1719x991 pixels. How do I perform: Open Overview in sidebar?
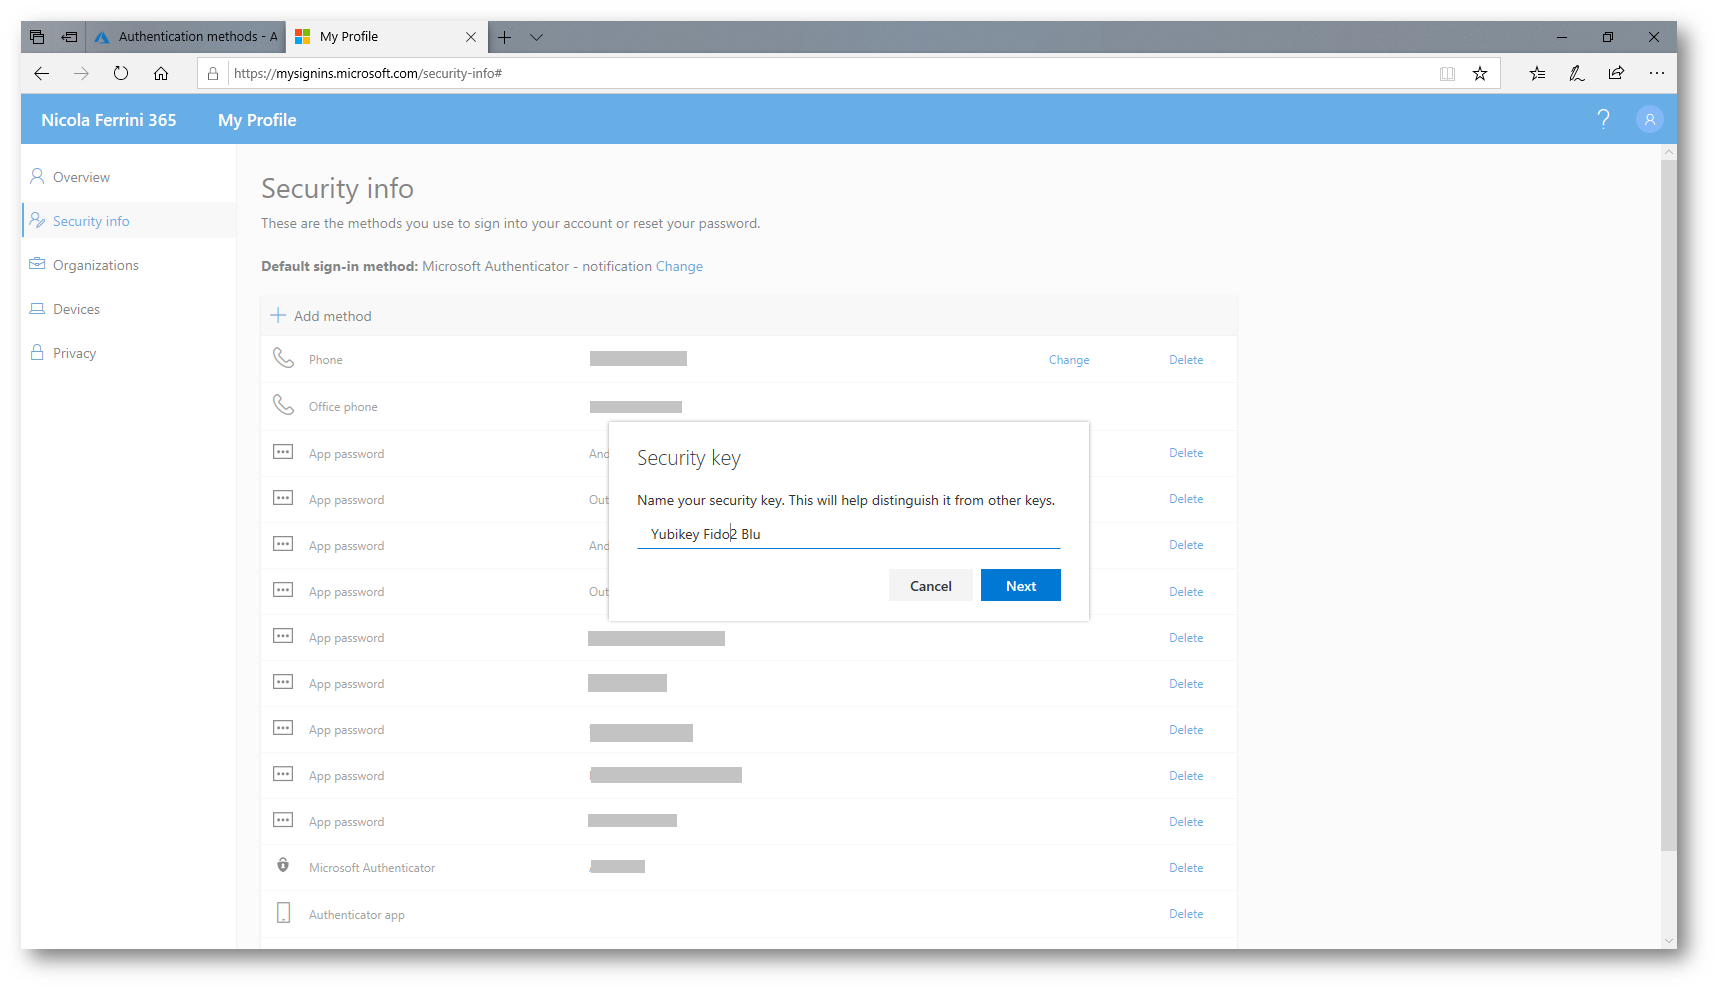[81, 177]
